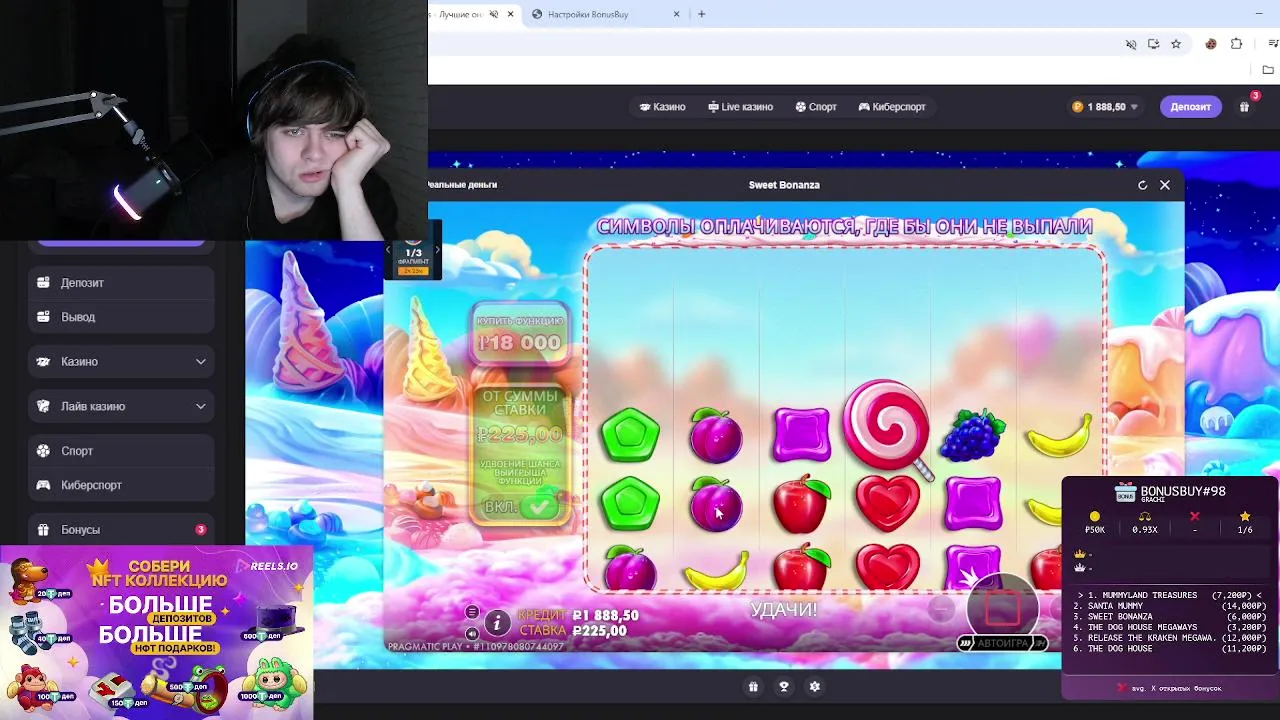The height and width of the screenshot is (720, 1280).
Task: Click the Собери NFT коллекцию banner
Action: point(156,632)
